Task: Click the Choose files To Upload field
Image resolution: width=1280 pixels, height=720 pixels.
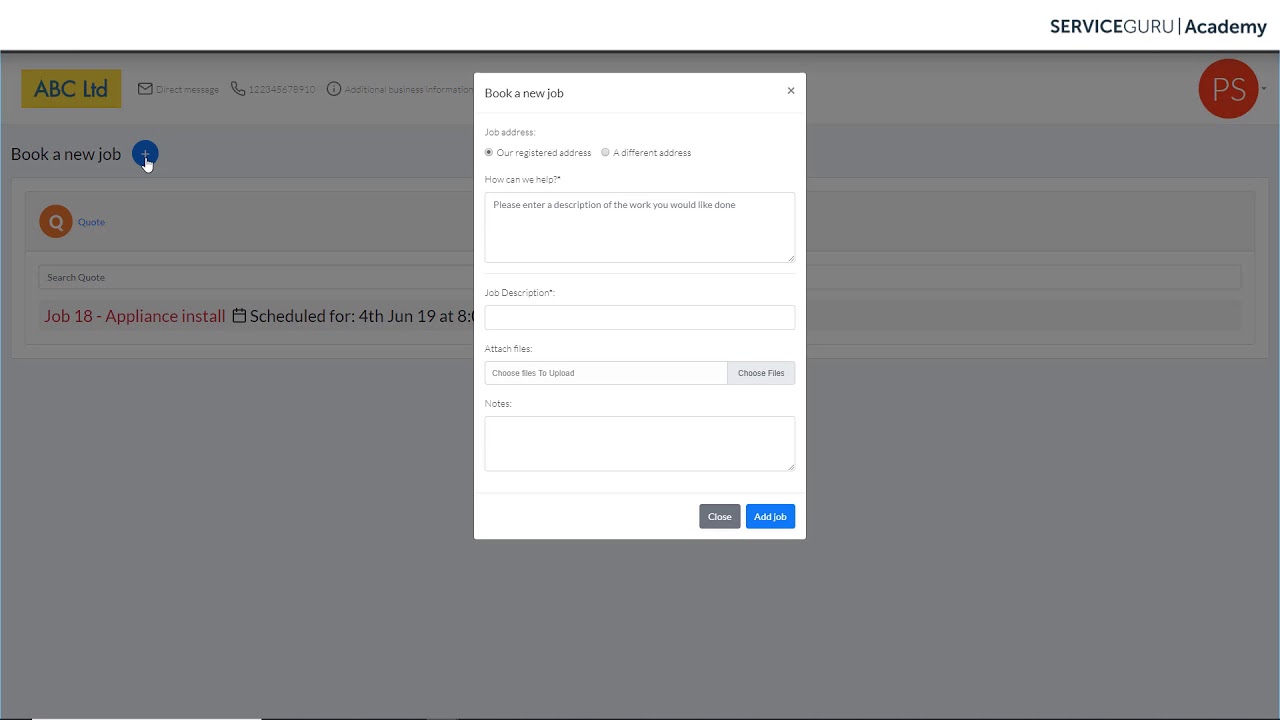Action: pyautogui.click(x=606, y=373)
